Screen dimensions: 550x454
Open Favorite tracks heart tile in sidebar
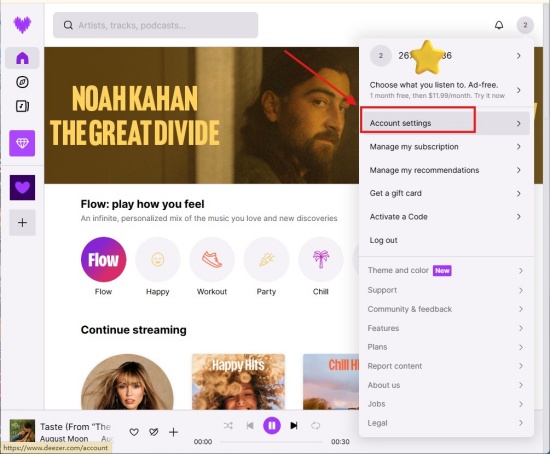(x=22, y=188)
